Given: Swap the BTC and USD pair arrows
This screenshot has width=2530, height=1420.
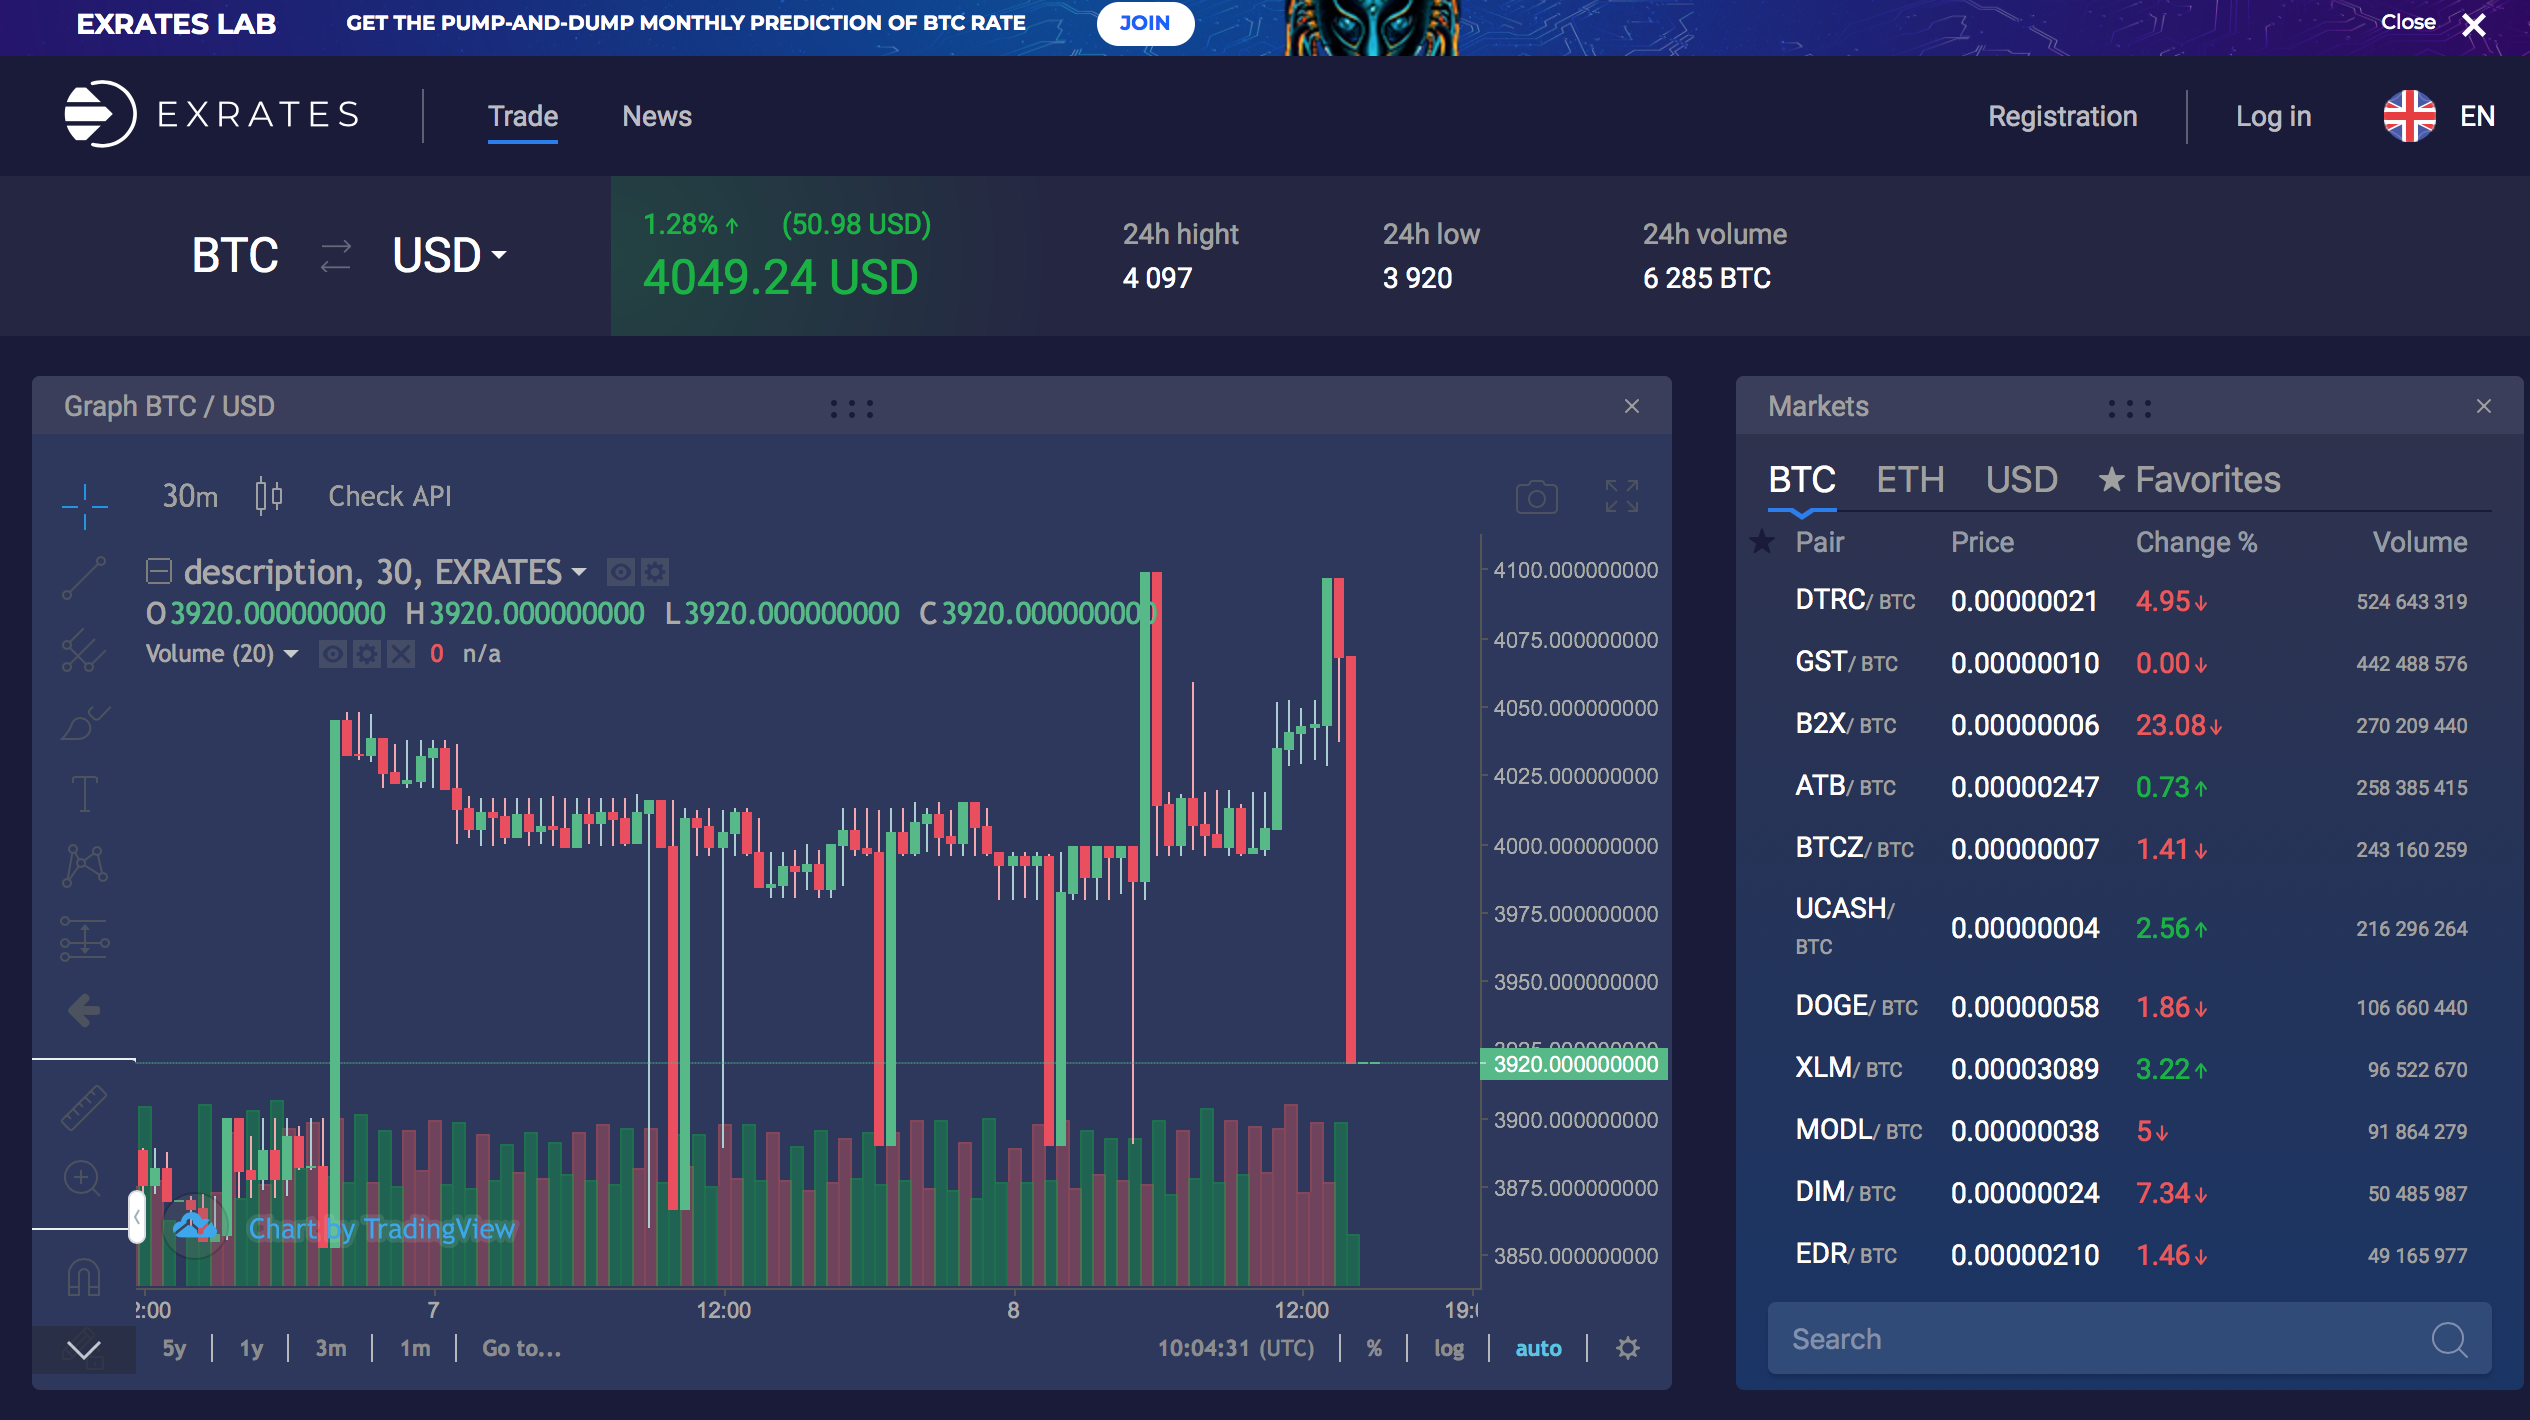Looking at the screenshot, I should [336, 256].
